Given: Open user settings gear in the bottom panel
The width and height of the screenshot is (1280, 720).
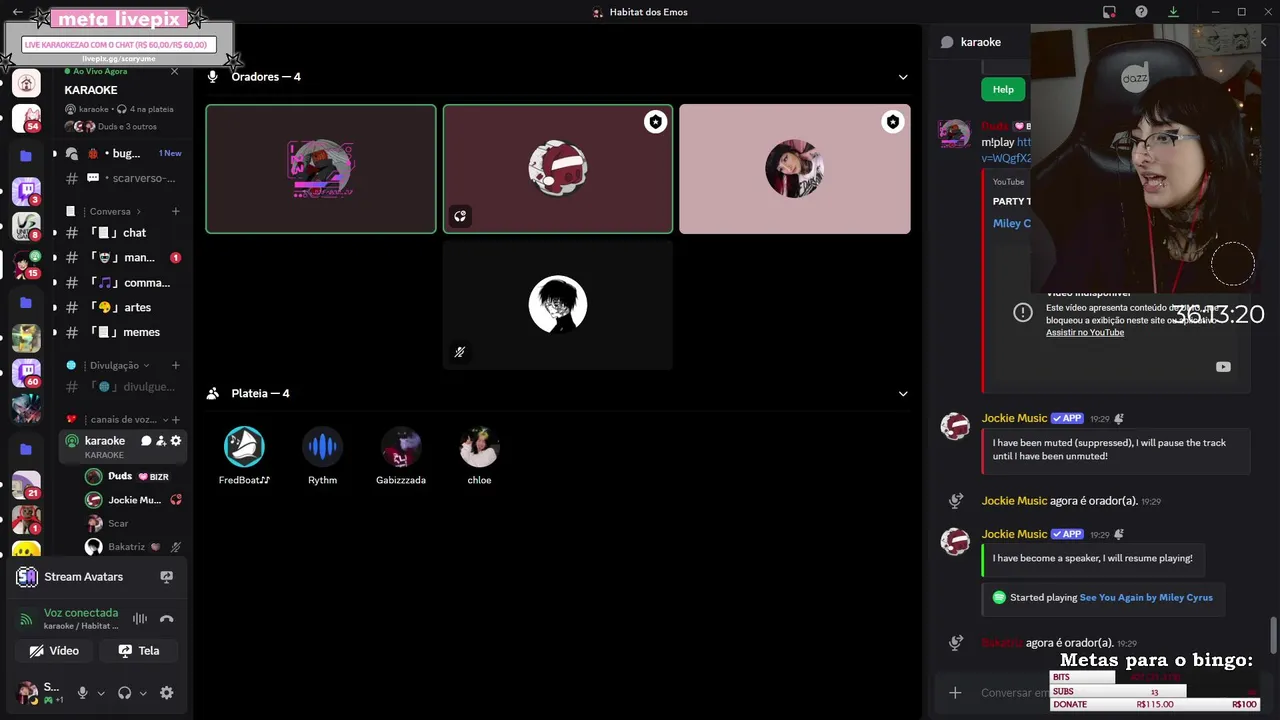Looking at the screenshot, I should click(167, 693).
